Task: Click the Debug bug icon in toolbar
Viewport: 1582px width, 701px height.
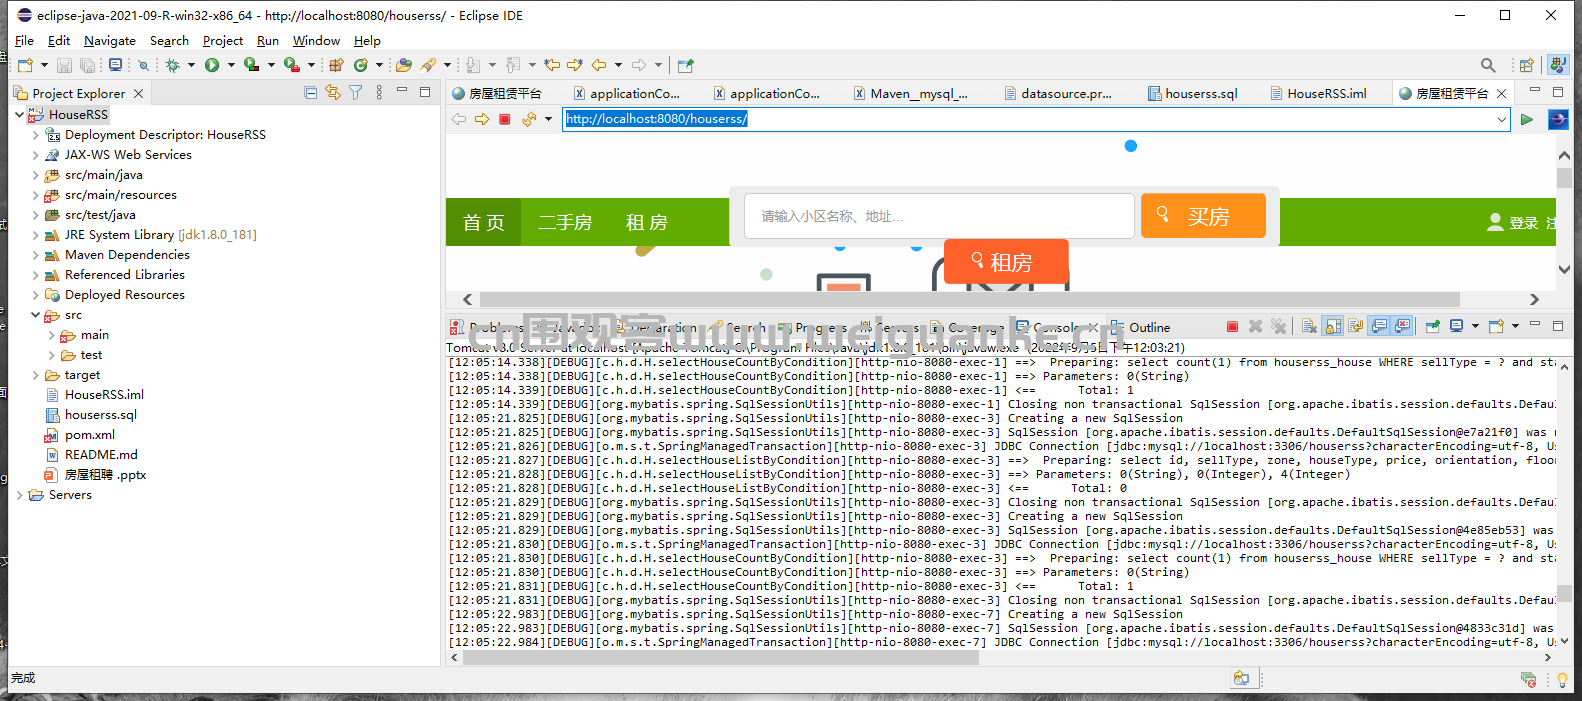Action: tap(172, 65)
